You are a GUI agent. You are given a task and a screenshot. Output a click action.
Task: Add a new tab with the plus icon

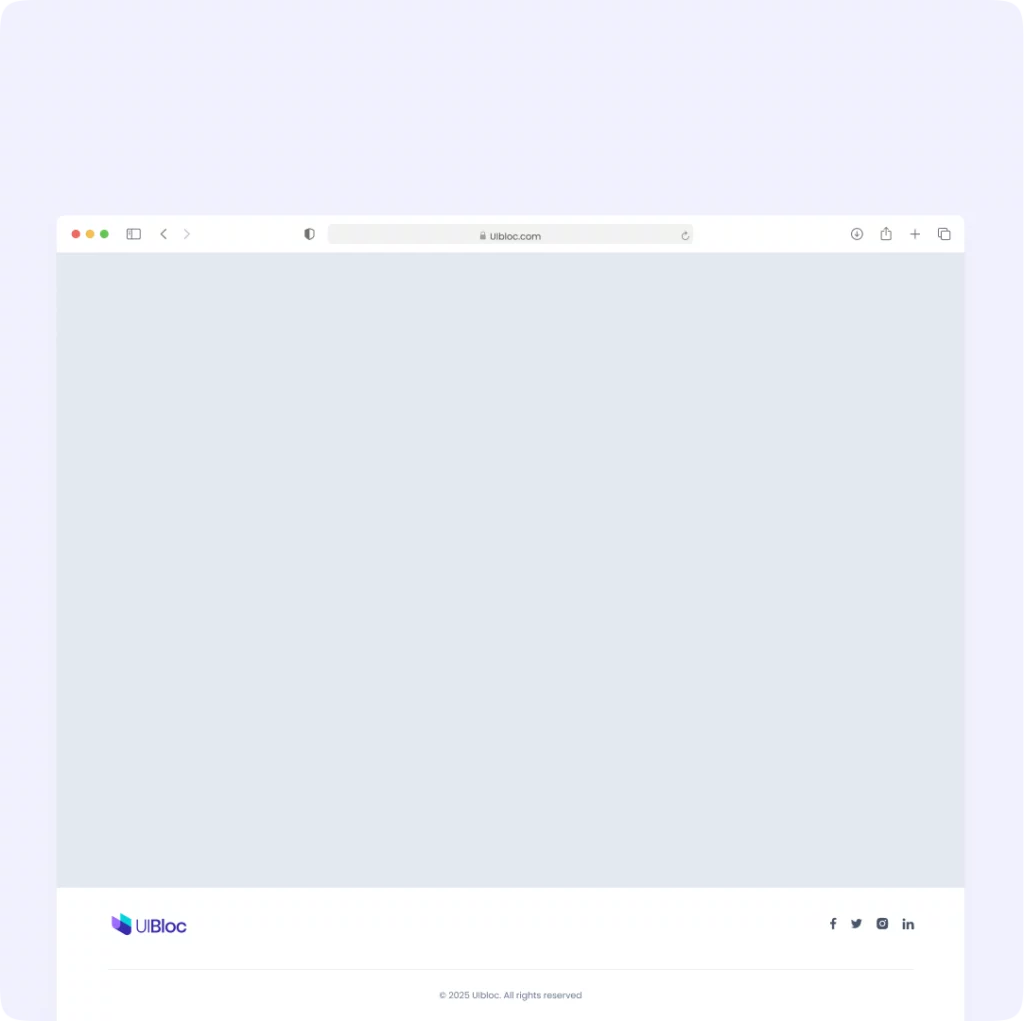tap(915, 234)
